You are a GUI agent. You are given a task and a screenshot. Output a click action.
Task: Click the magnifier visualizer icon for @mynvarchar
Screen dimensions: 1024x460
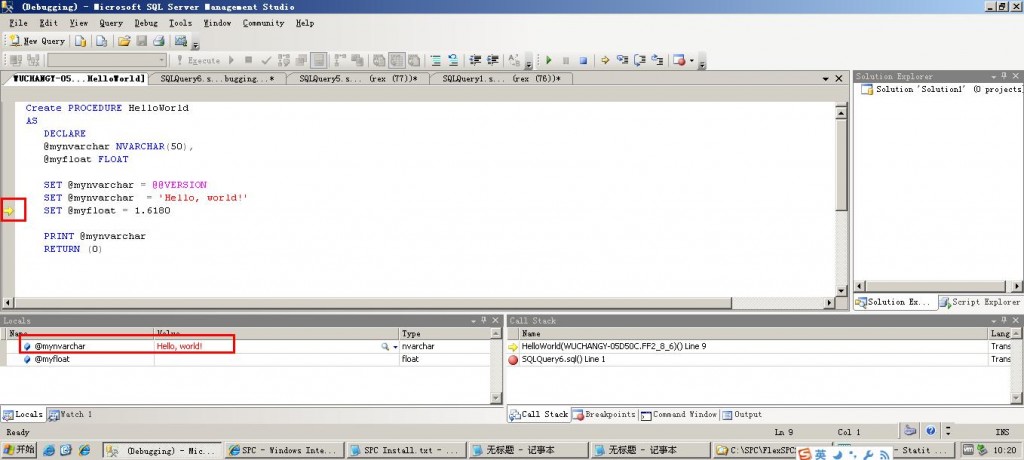[385, 347]
